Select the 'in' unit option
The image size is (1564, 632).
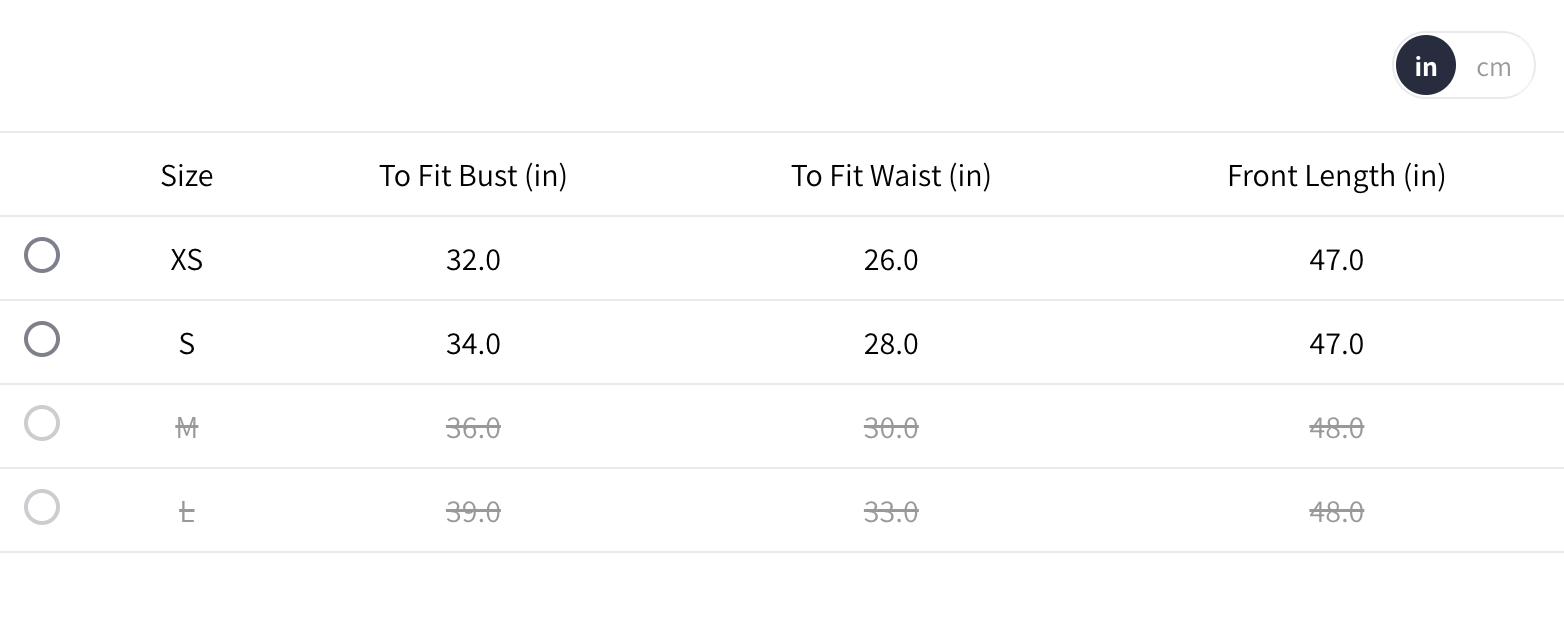coord(1425,67)
